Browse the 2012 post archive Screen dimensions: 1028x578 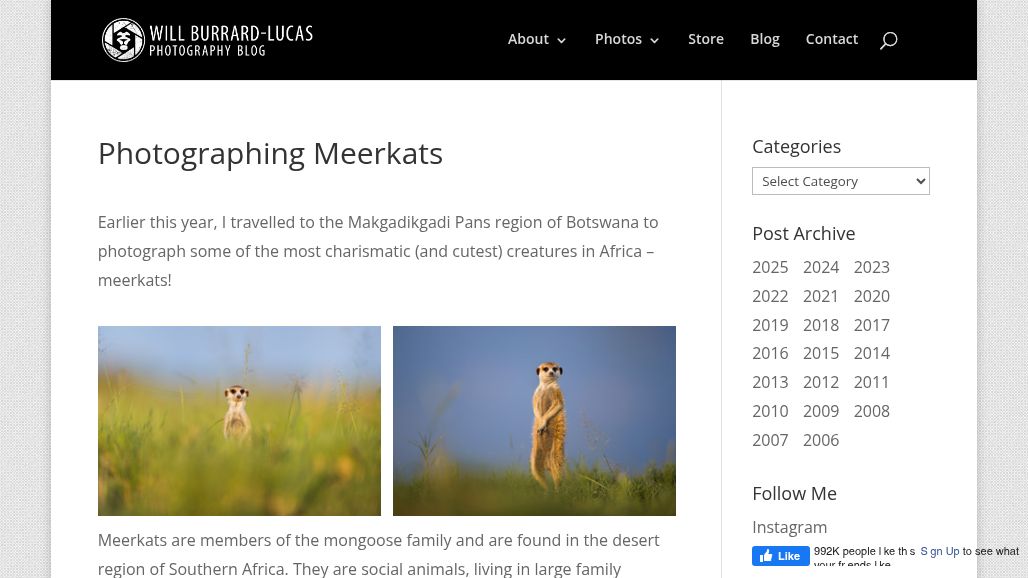[x=820, y=382]
